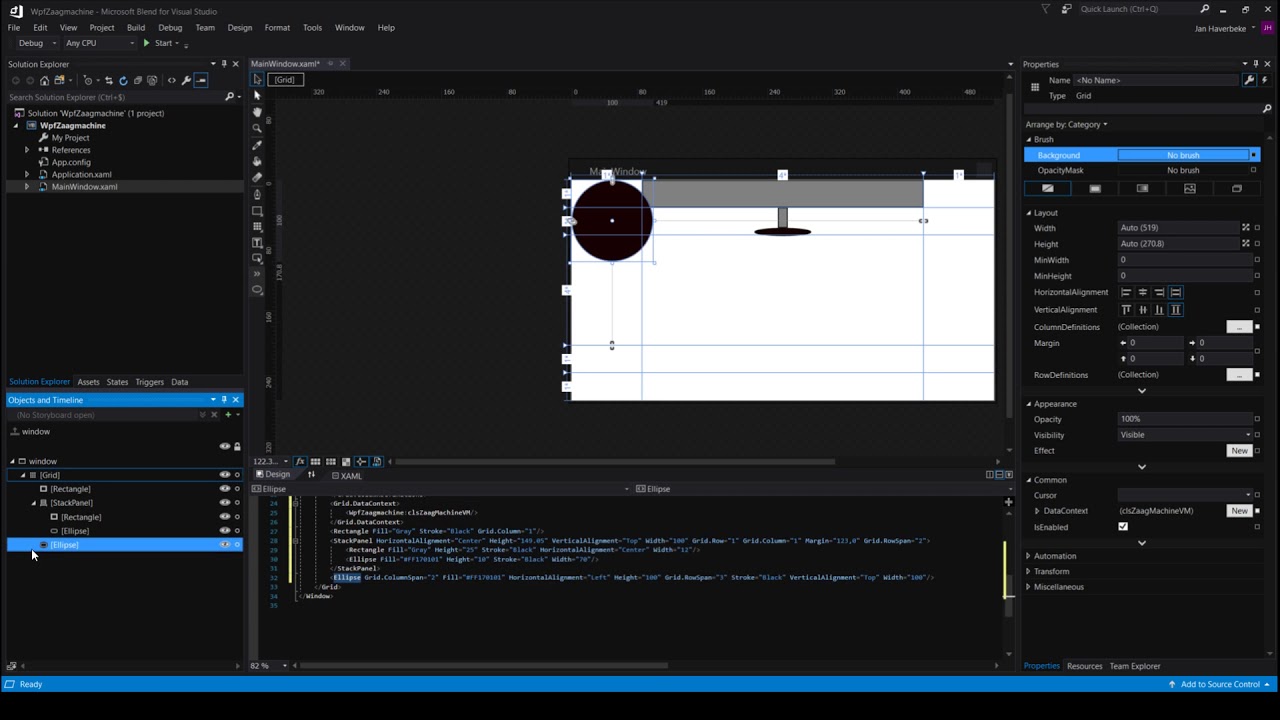Open the Debug configuration dropdown
Viewport: 1280px width, 720px height.
pyautogui.click(x=38, y=43)
